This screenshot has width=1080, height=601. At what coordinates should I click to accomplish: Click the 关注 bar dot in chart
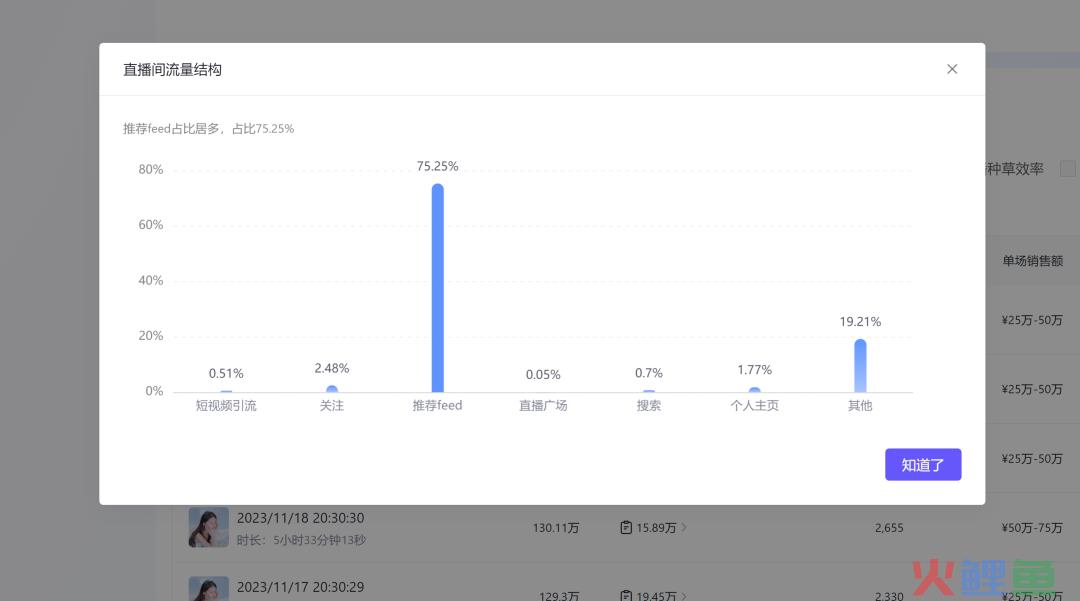point(332,389)
